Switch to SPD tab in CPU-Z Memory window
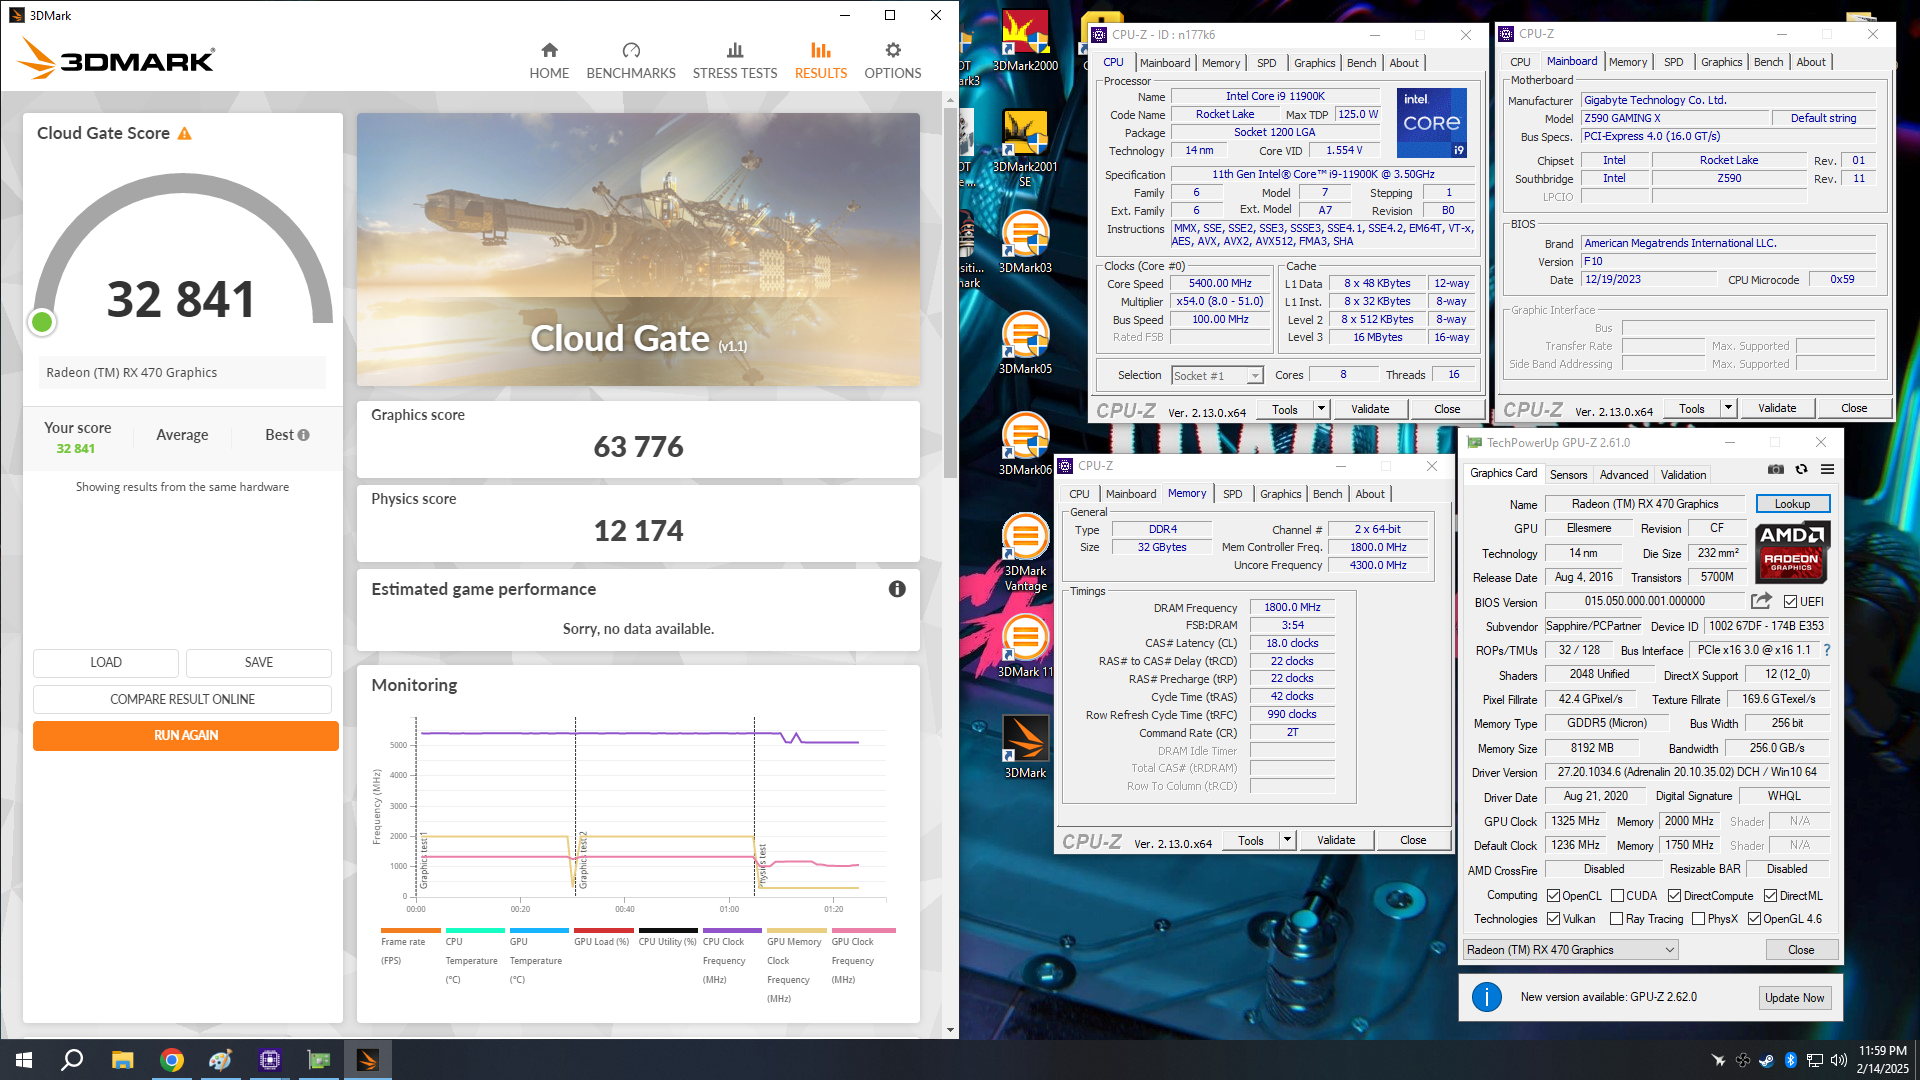Screen dimensions: 1920x1080 (1232, 494)
